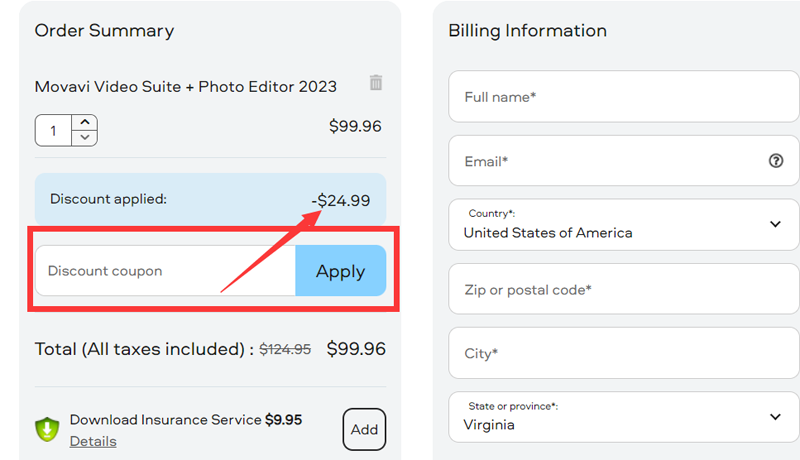Click the Billing Information heading

coord(527,31)
